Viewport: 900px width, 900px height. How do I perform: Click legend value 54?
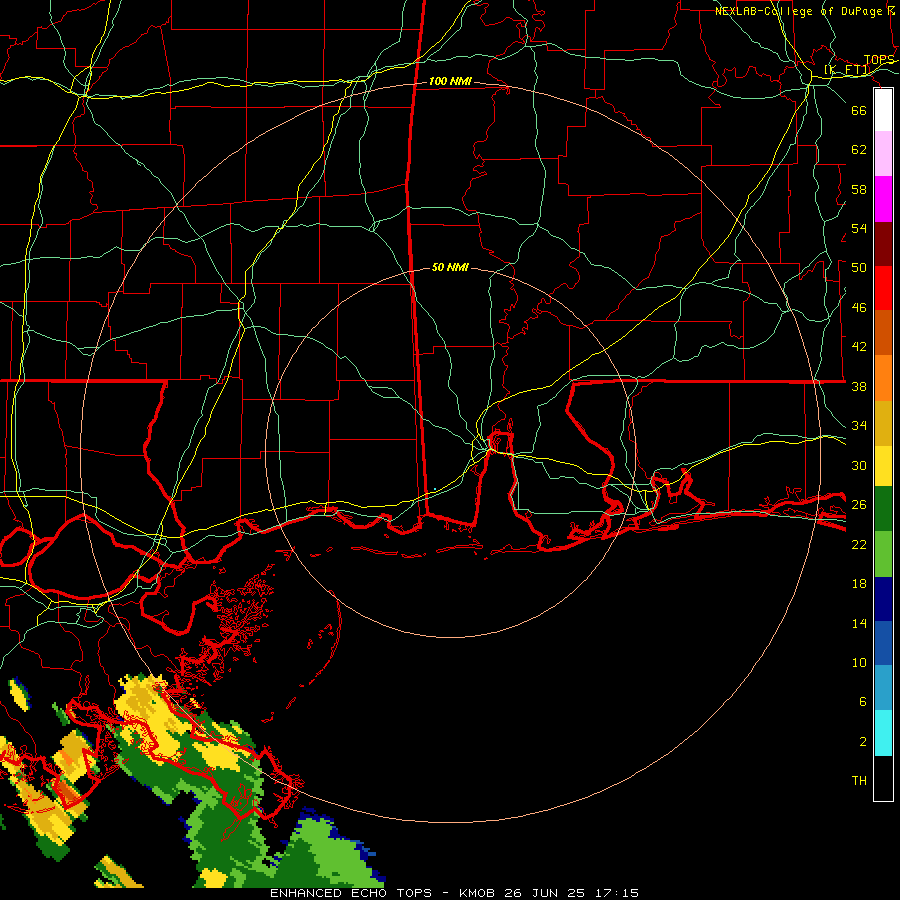pyautogui.click(x=859, y=228)
